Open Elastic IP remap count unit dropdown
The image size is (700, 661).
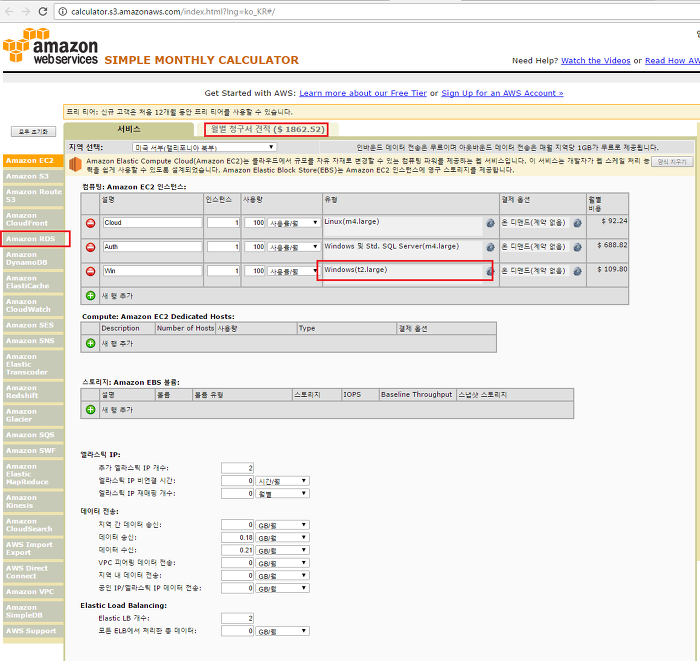[283, 494]
